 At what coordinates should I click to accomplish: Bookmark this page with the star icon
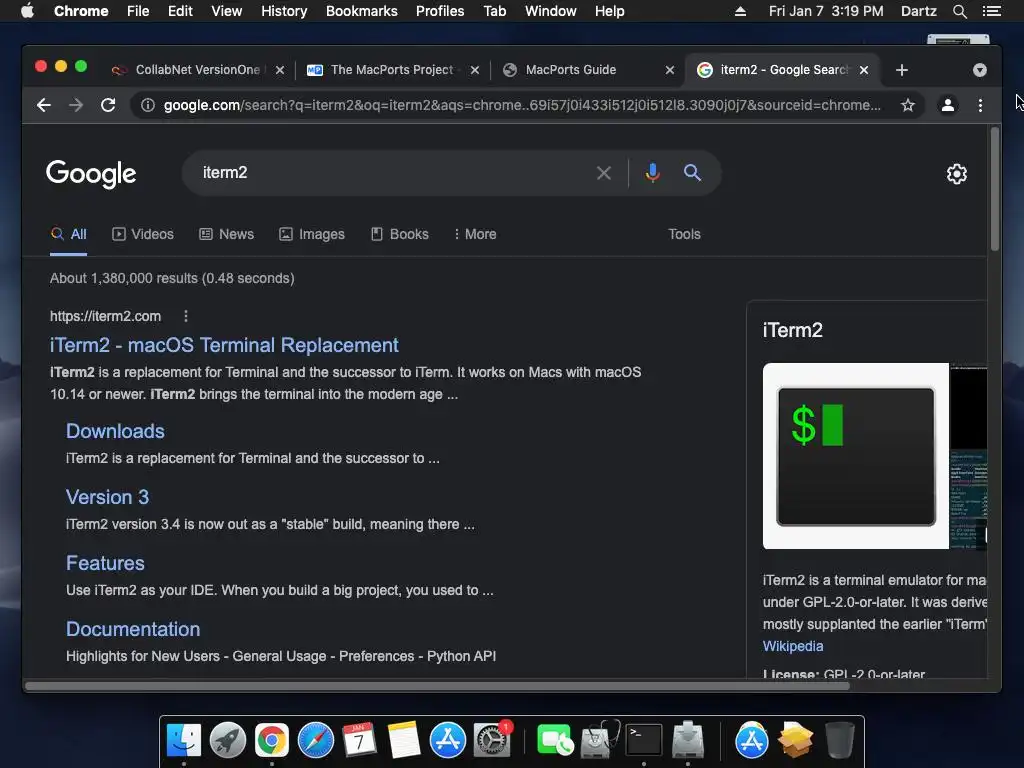click(908, 105)
